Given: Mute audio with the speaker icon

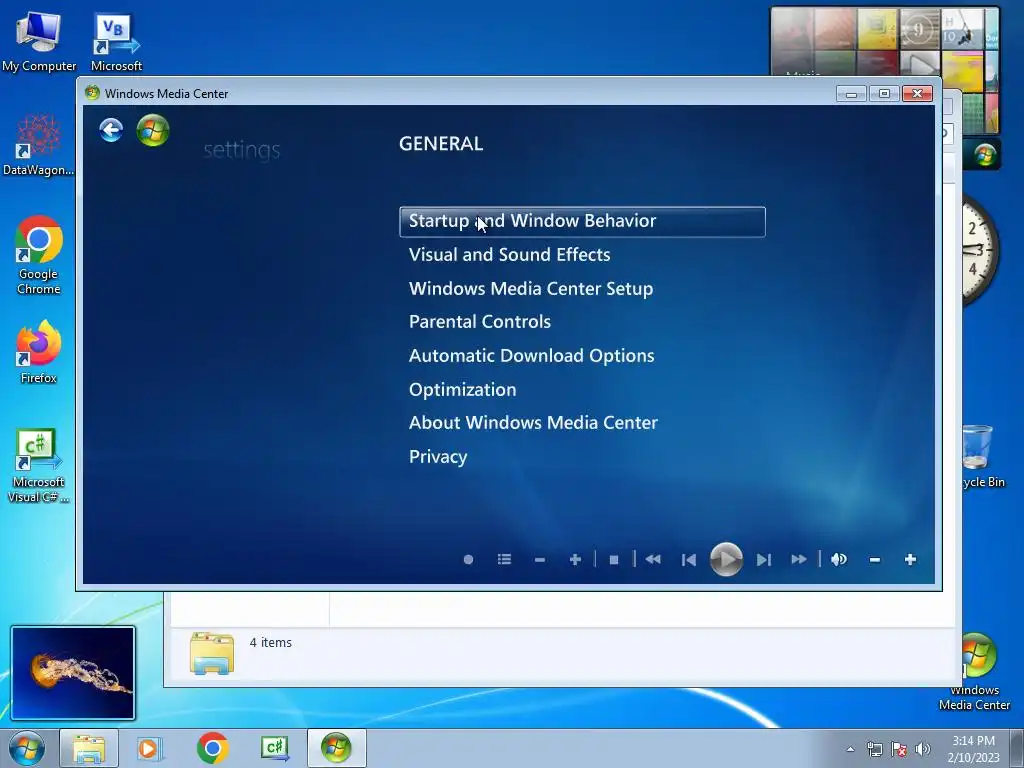Looking at the screenshot, I should click(x=839, y=560).
